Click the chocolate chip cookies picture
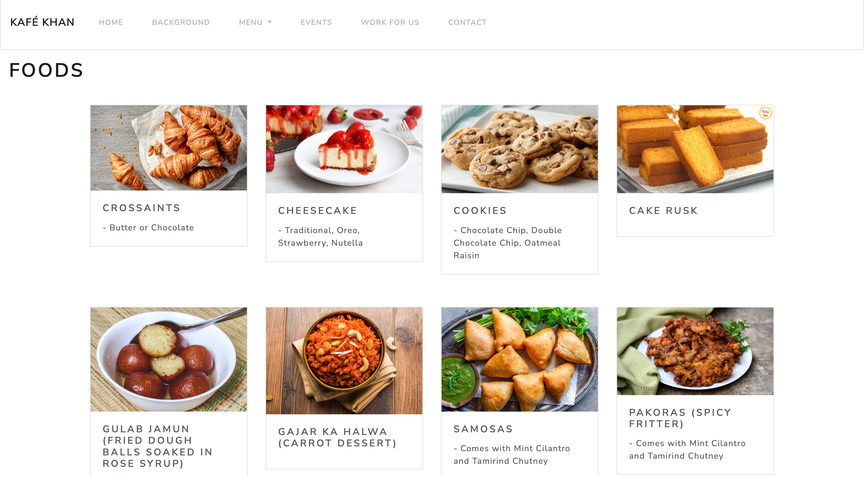864x477 pixels. tap(520, 149)
